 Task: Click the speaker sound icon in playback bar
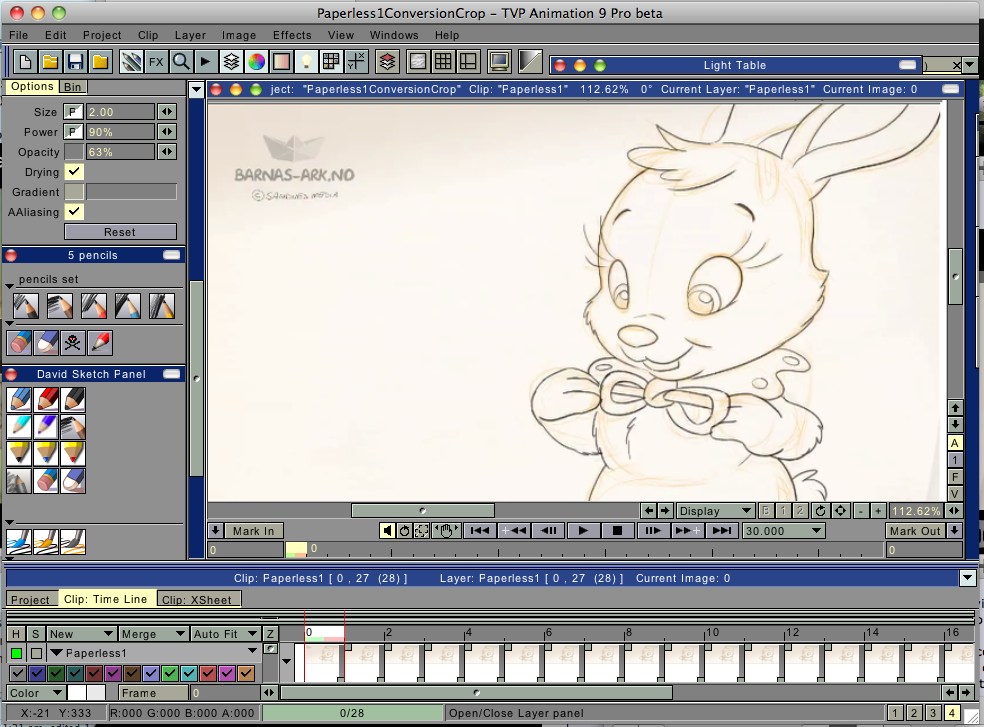[387, 530]
